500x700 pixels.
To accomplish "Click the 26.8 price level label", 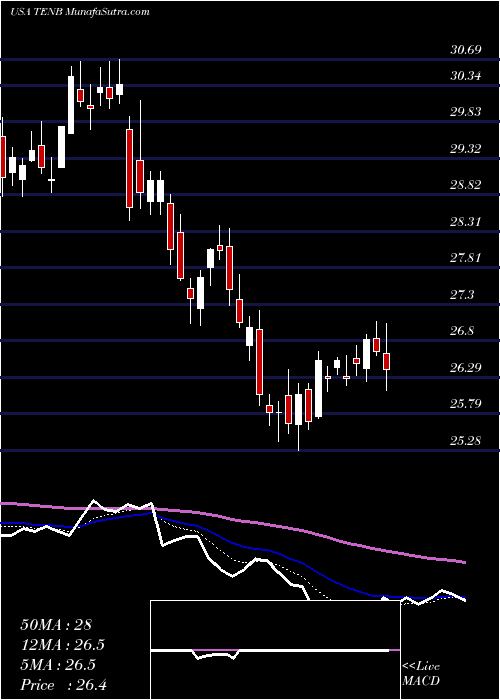I will coord(462,331).
